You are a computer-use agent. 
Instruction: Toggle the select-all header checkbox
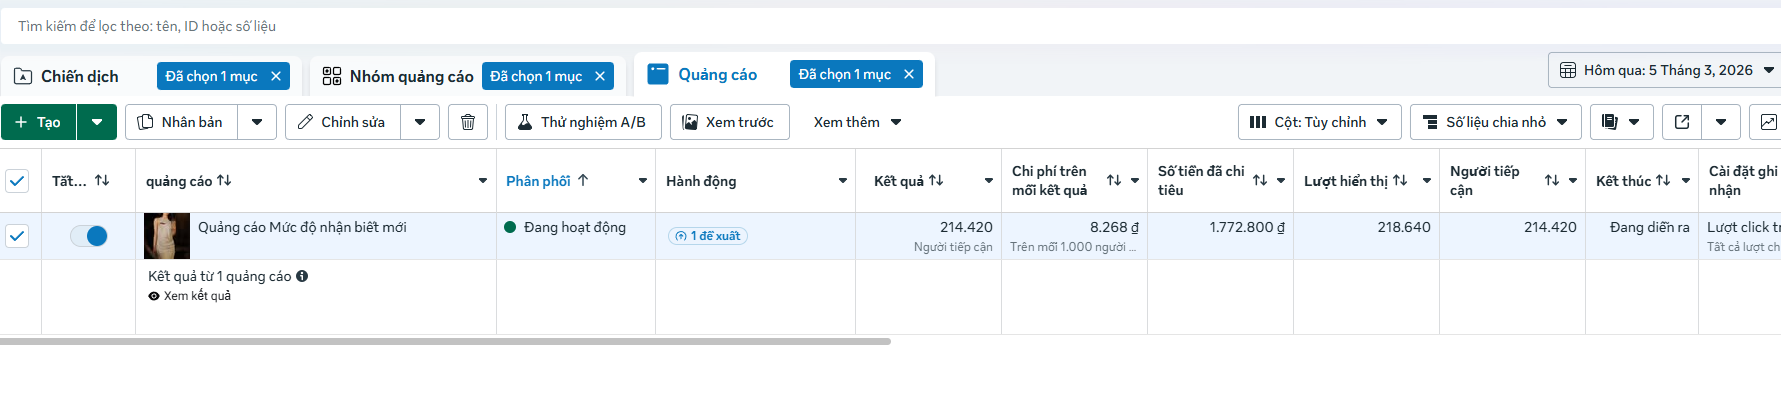click(17, 181)
